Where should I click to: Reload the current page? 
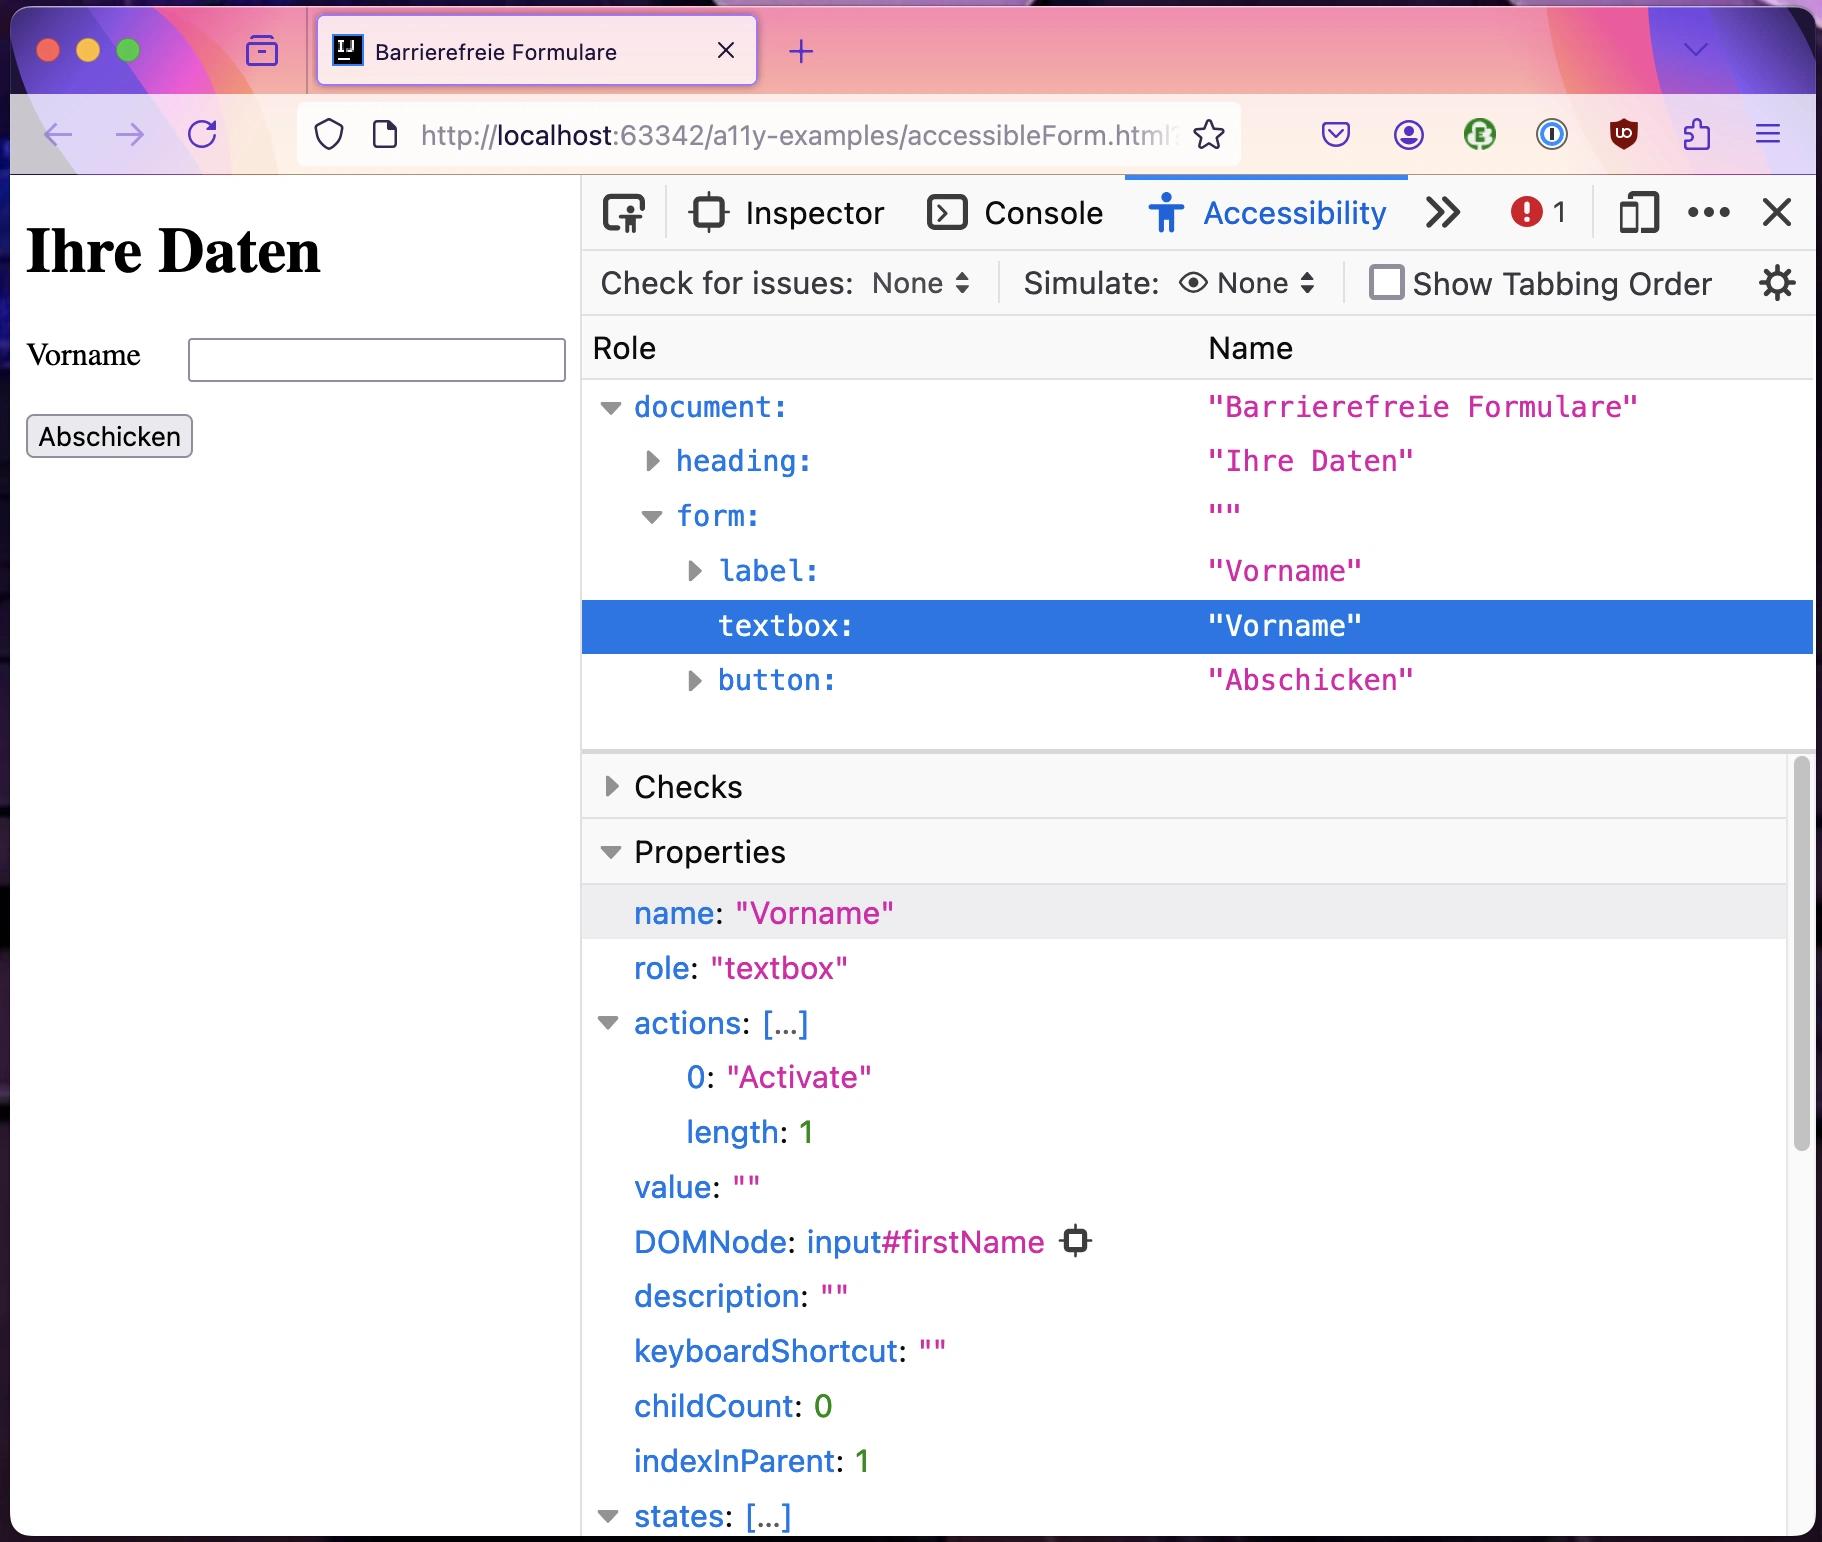[202, 134]
